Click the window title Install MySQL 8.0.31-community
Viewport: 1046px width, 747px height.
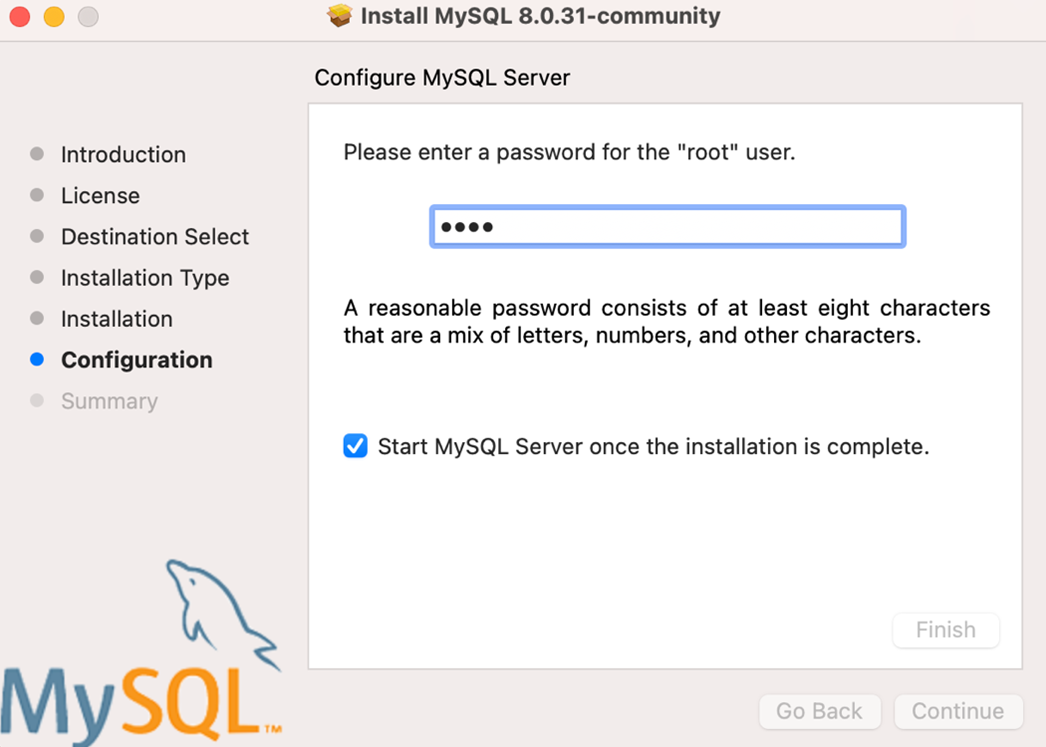click(539, 16)
